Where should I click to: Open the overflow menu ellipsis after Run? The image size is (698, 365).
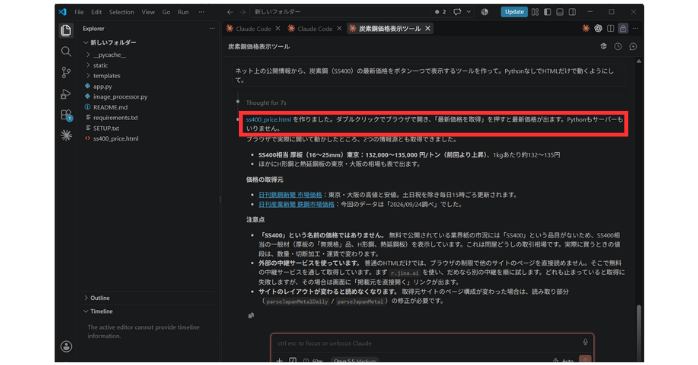coord(201,12)
